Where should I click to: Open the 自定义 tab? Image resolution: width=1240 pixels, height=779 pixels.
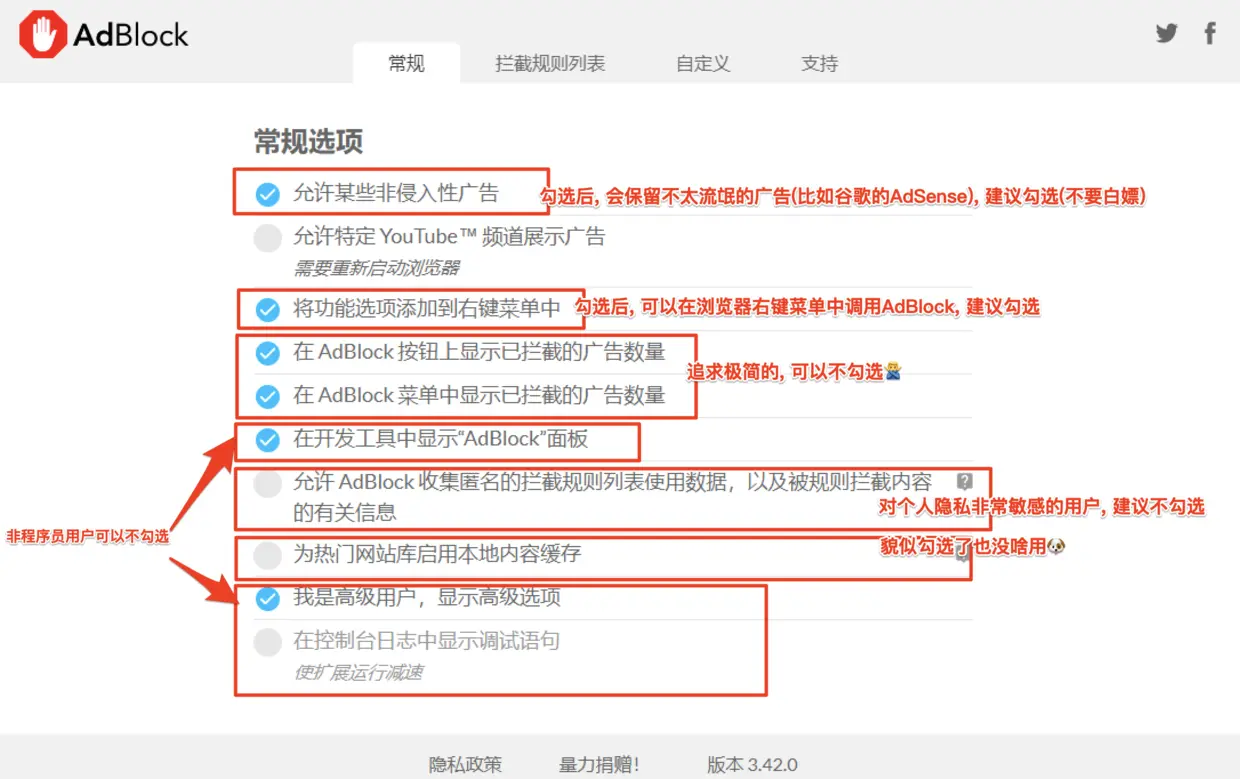click(703, 63)
